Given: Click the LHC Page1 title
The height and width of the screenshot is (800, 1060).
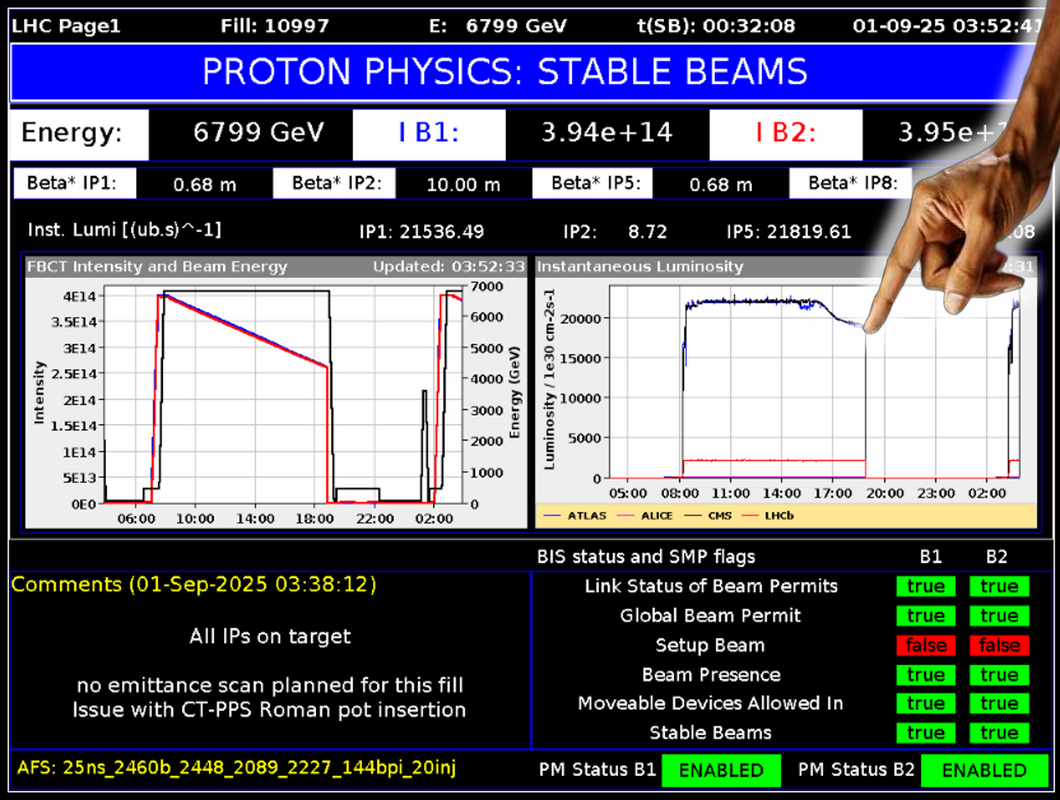Looking at the screenshot, I should click(66, 26).
